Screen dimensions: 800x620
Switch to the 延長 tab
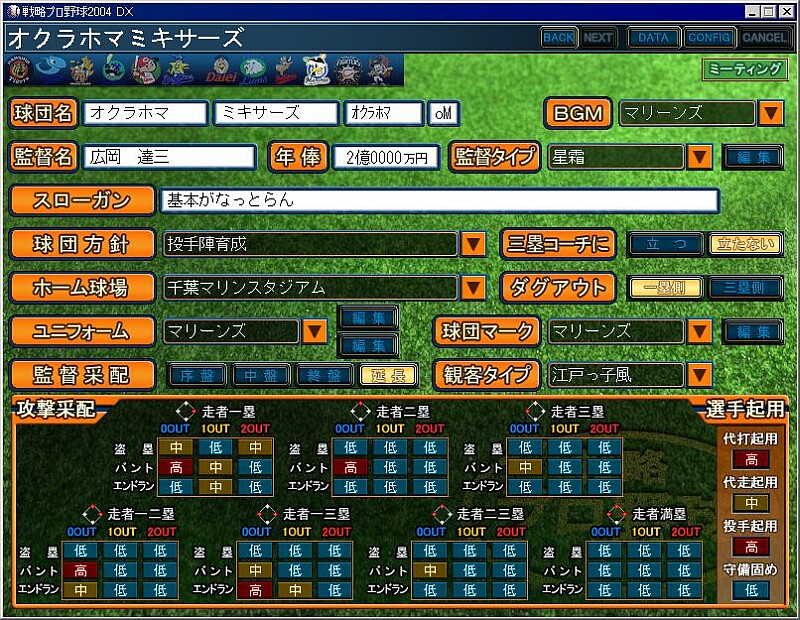tap(388, 376)
